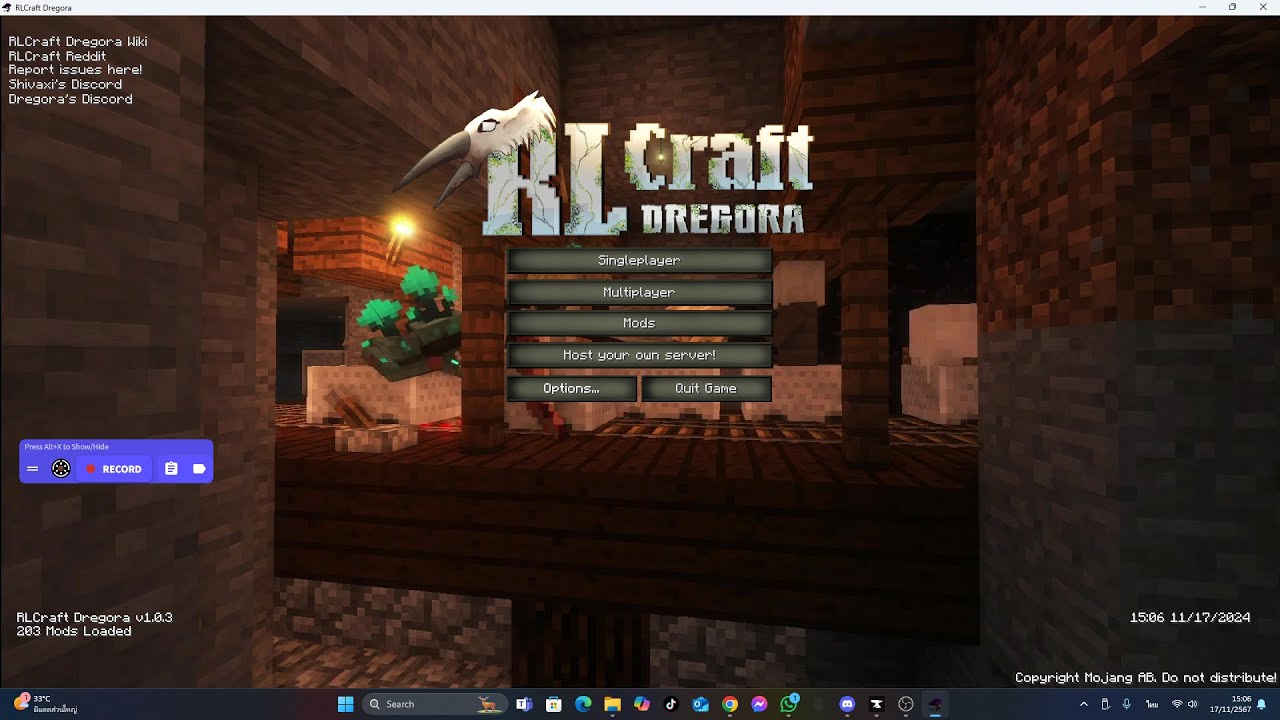Viewport: 1280px width, 720px height.
Task: Open the notification bell in taskbar
Action: click(1262, 704)
